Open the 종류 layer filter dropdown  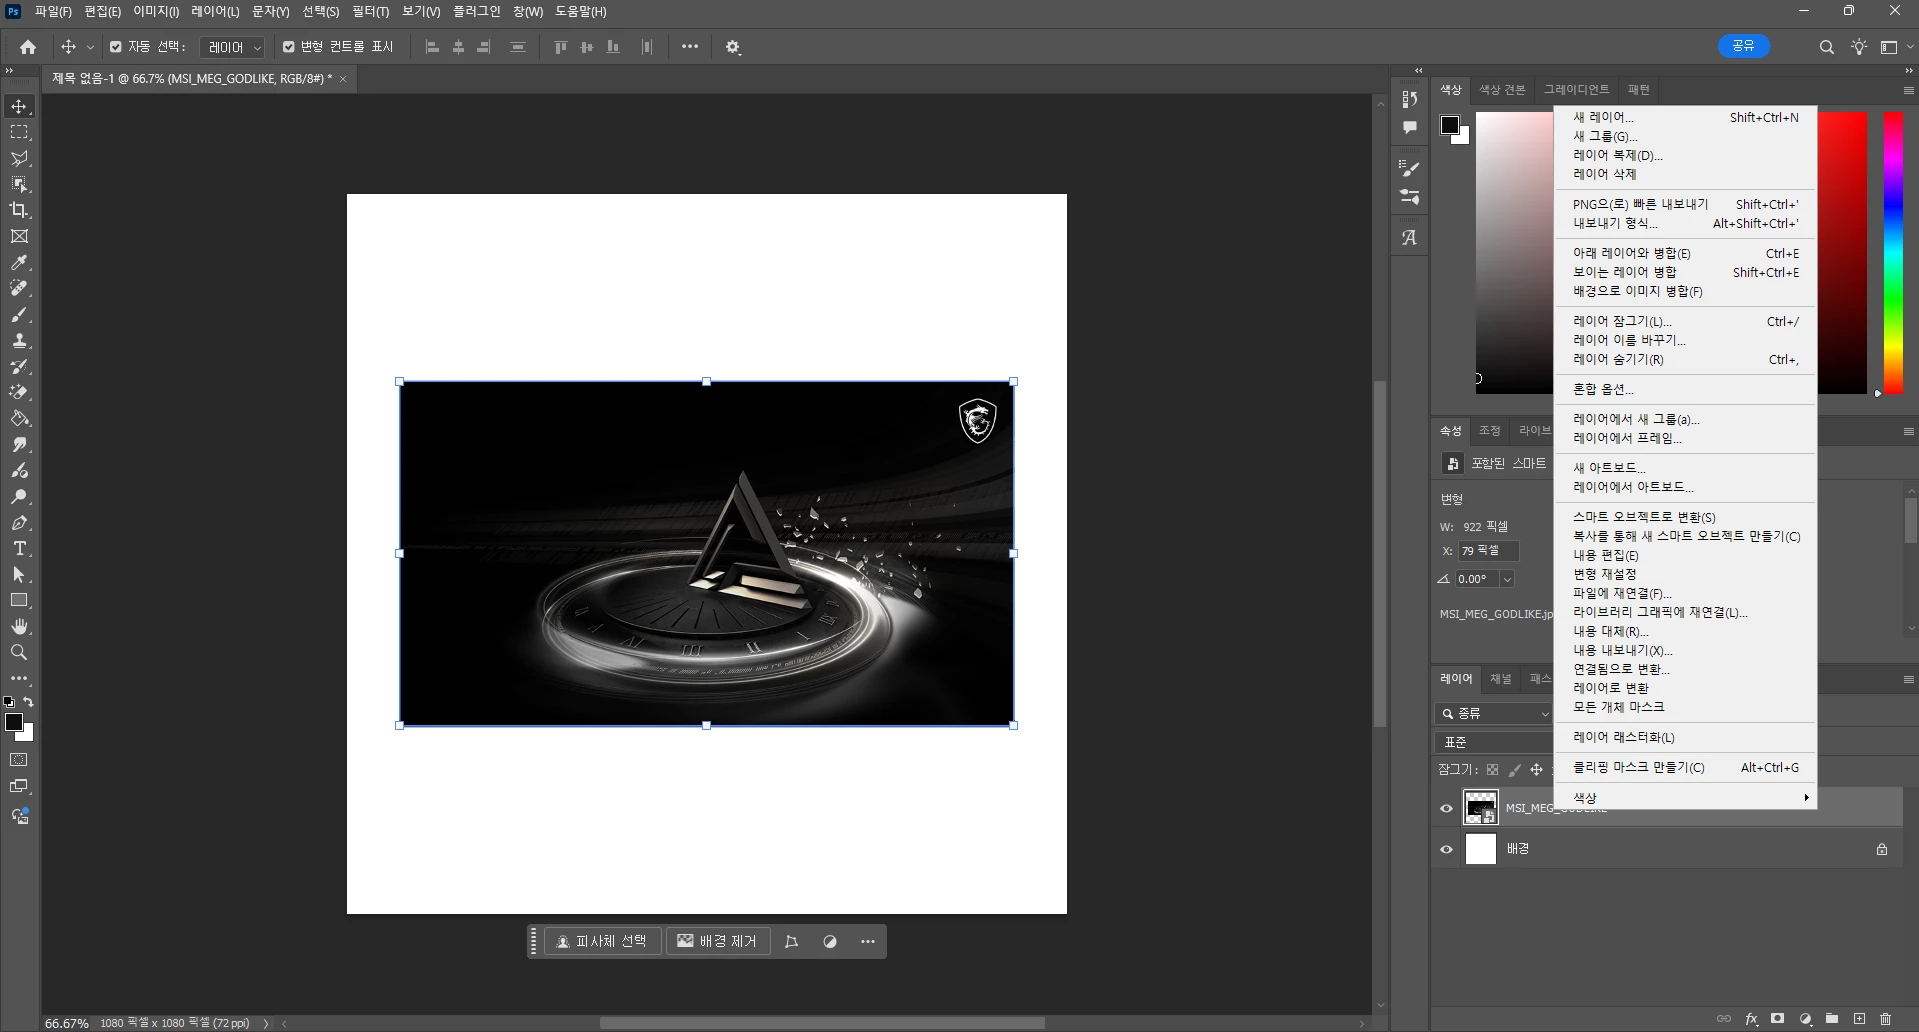click(x=1494, y=713)
